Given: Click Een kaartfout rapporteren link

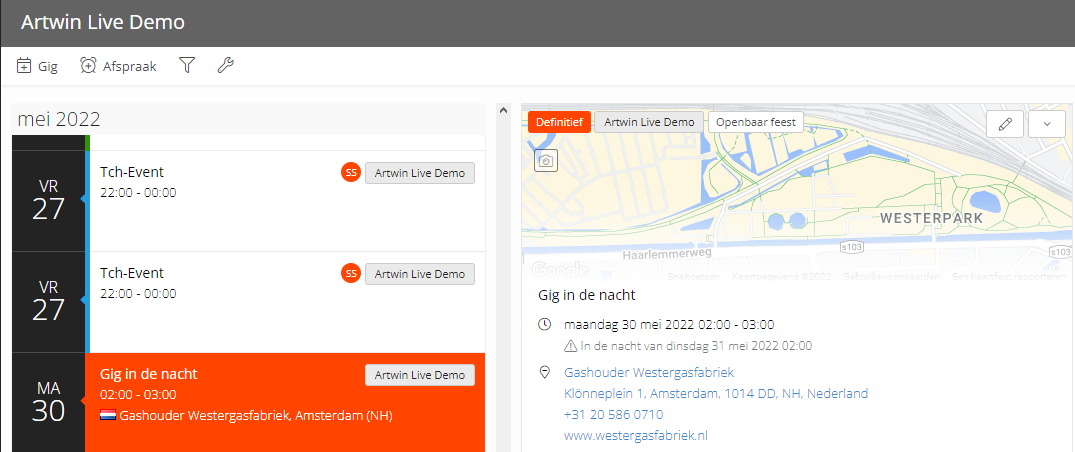Looking at the screenshot, I should click(1007, 276).
